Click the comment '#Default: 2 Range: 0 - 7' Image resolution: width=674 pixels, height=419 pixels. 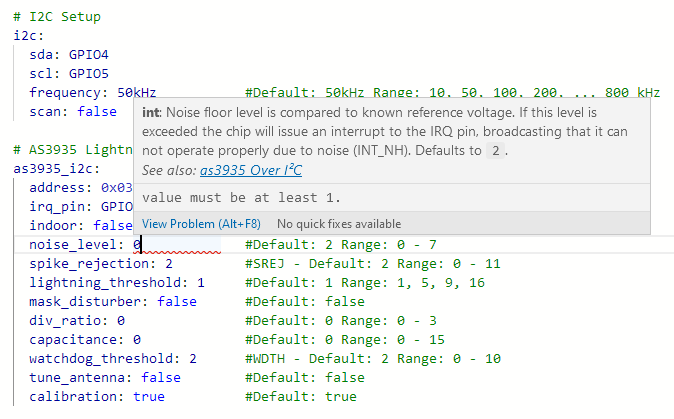tap(341, 245)
